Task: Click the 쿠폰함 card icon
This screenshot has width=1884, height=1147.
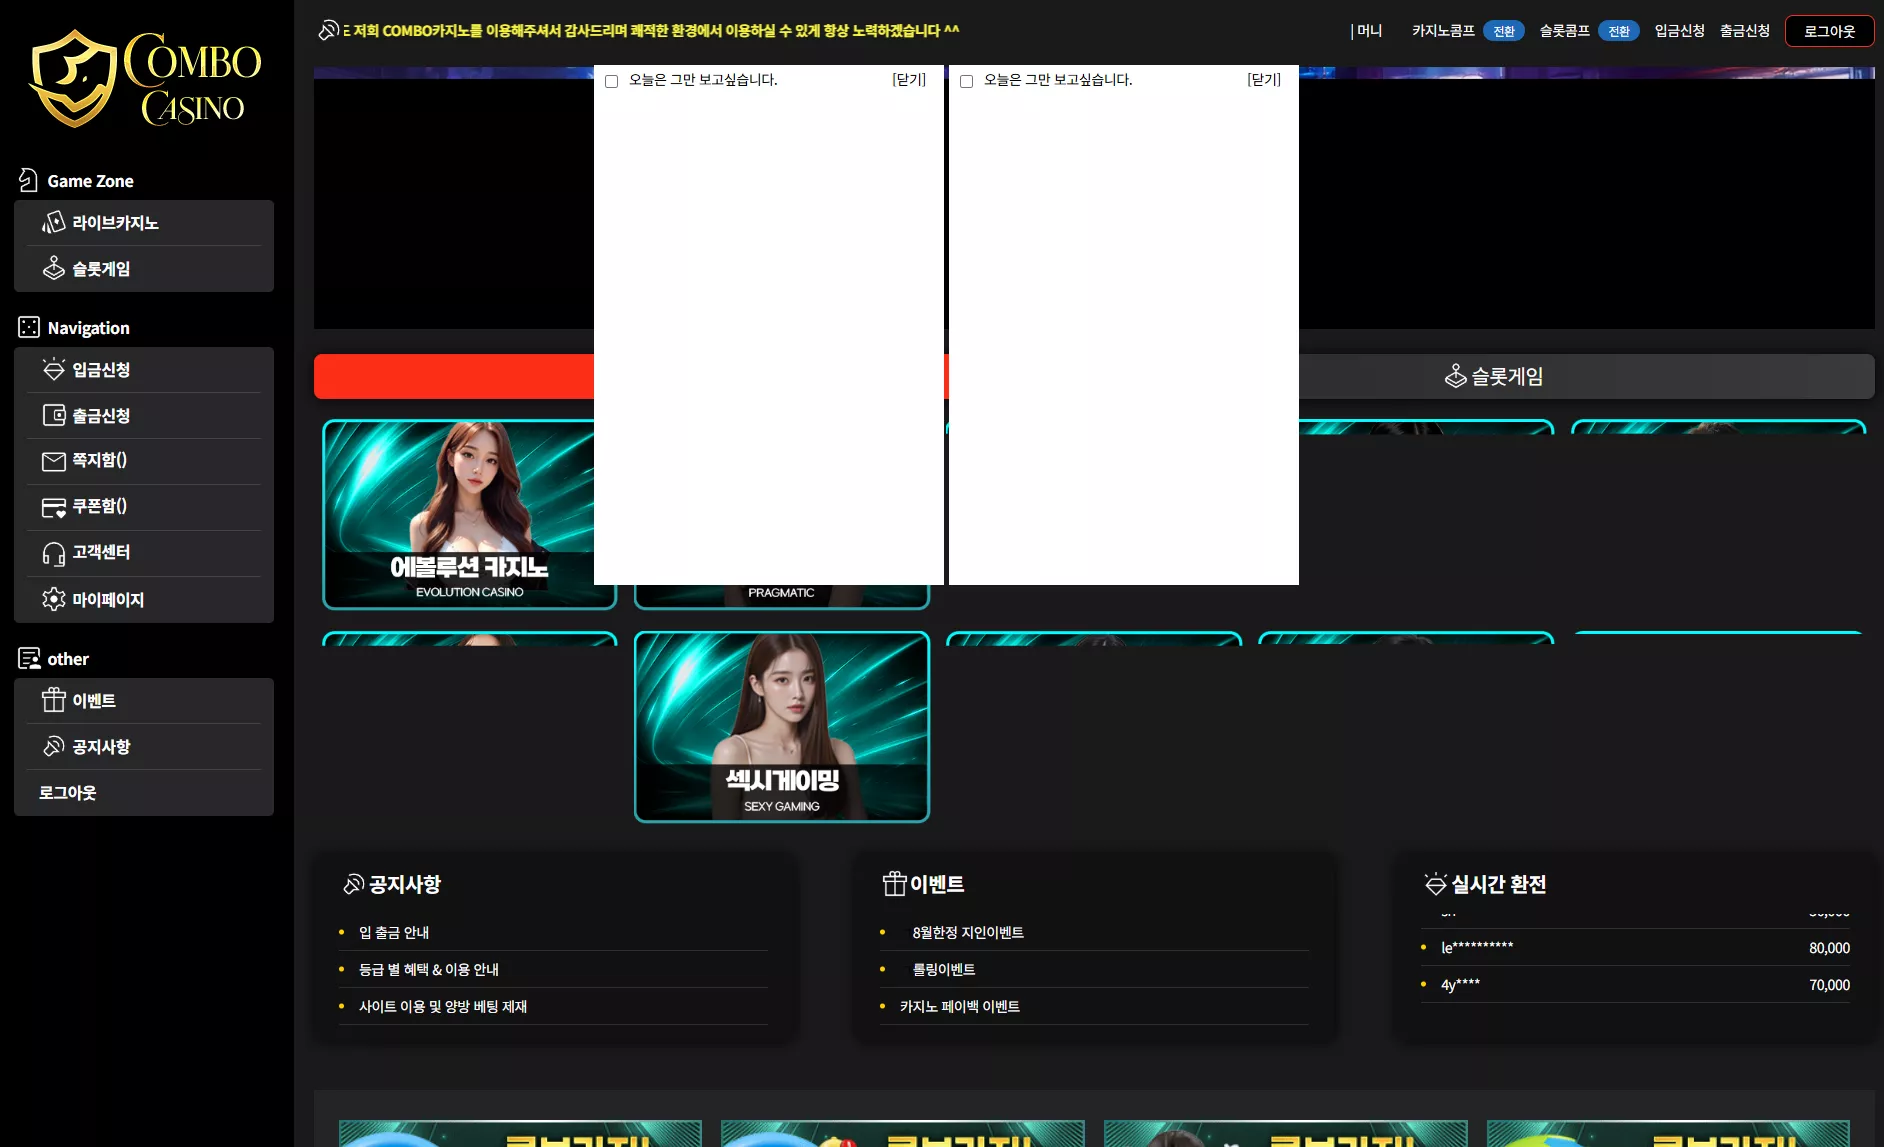Action: (x=54, y=507)
